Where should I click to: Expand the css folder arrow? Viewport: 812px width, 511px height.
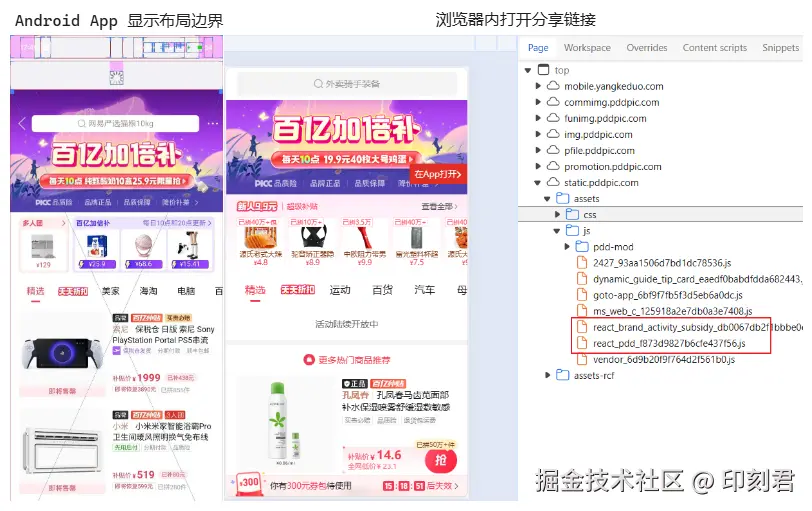click(557, 214)
